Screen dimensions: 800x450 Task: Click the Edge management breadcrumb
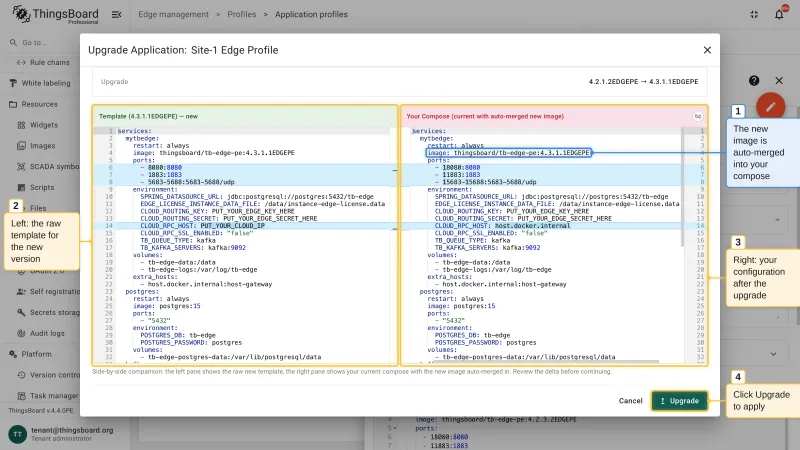(173, 14)
